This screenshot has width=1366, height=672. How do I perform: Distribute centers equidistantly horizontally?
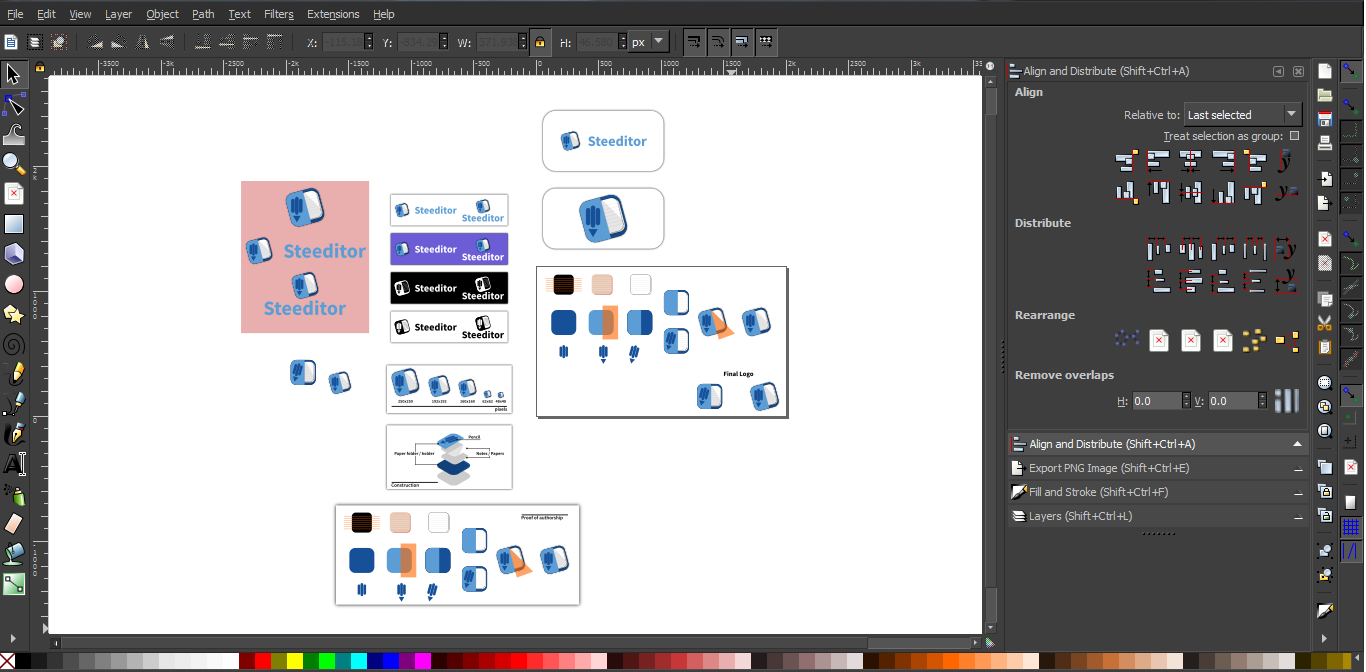click(1189, 249)
